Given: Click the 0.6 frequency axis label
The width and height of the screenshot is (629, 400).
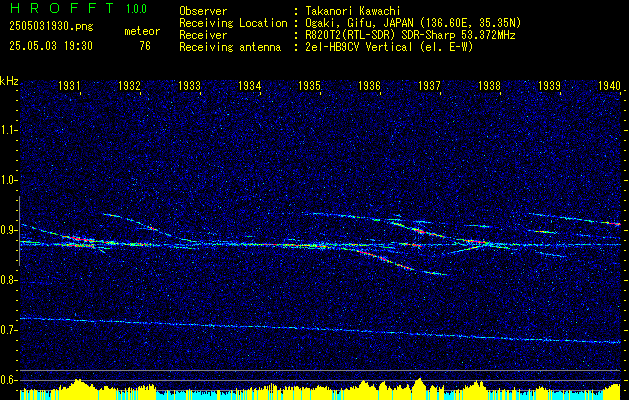Looking at the screenshot, I should point(7,380).
